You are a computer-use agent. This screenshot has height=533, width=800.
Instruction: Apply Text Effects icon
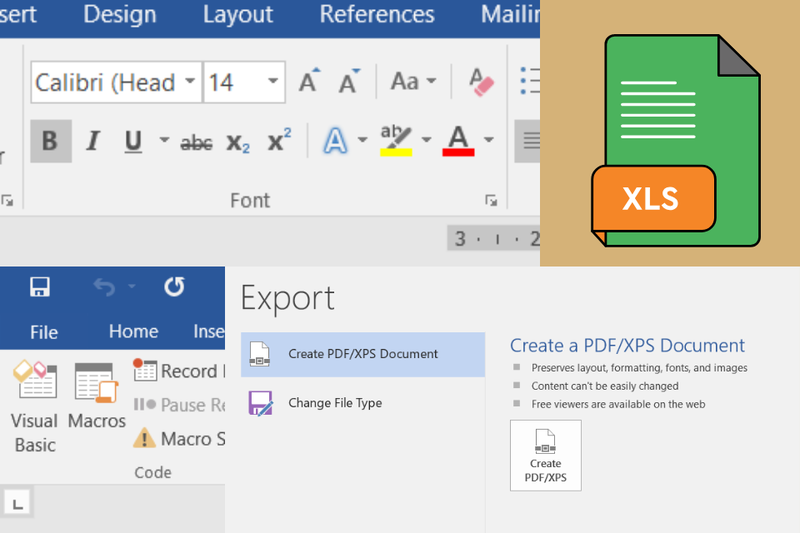[x=335, y=140]
